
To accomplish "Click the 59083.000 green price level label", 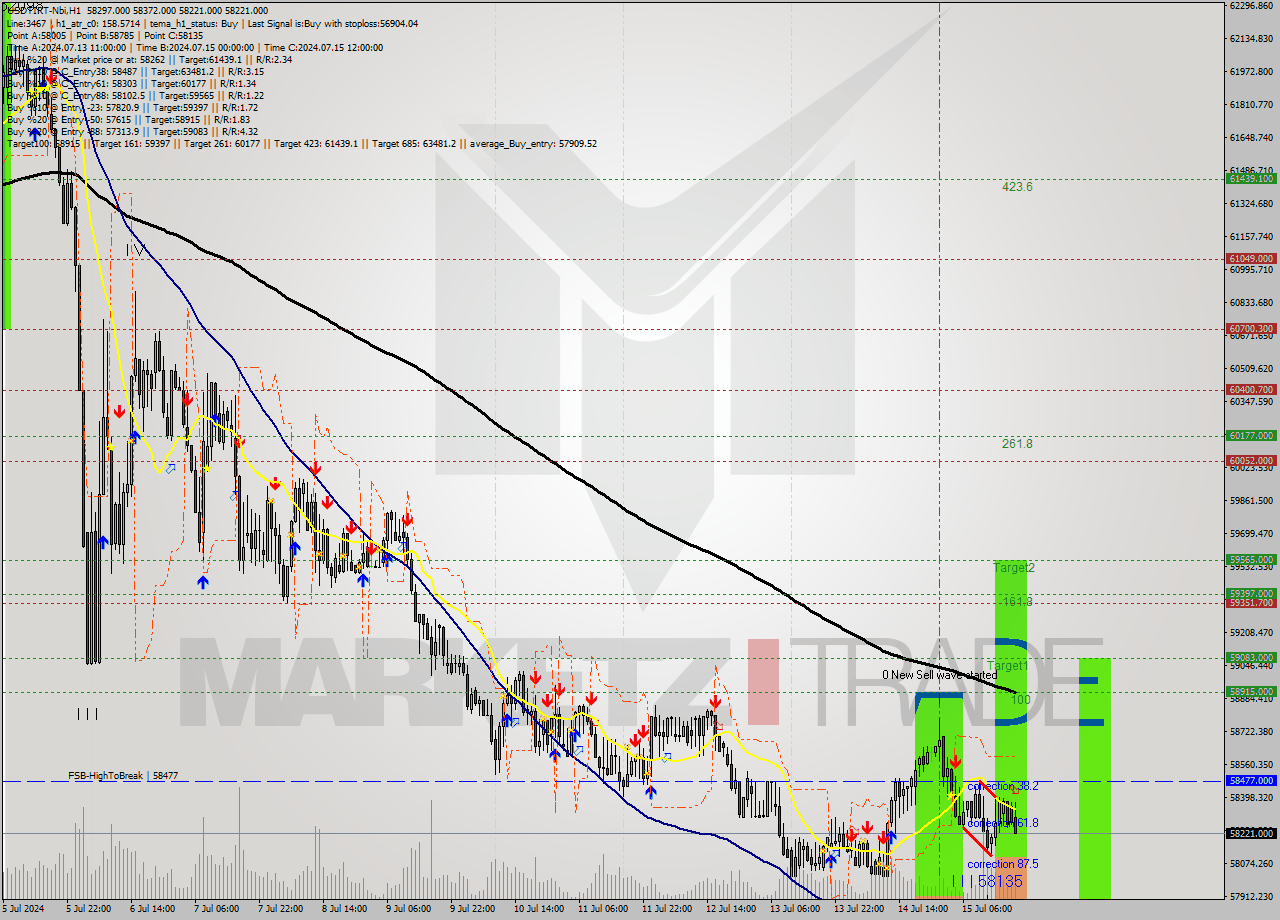I will coord(1250,657).
